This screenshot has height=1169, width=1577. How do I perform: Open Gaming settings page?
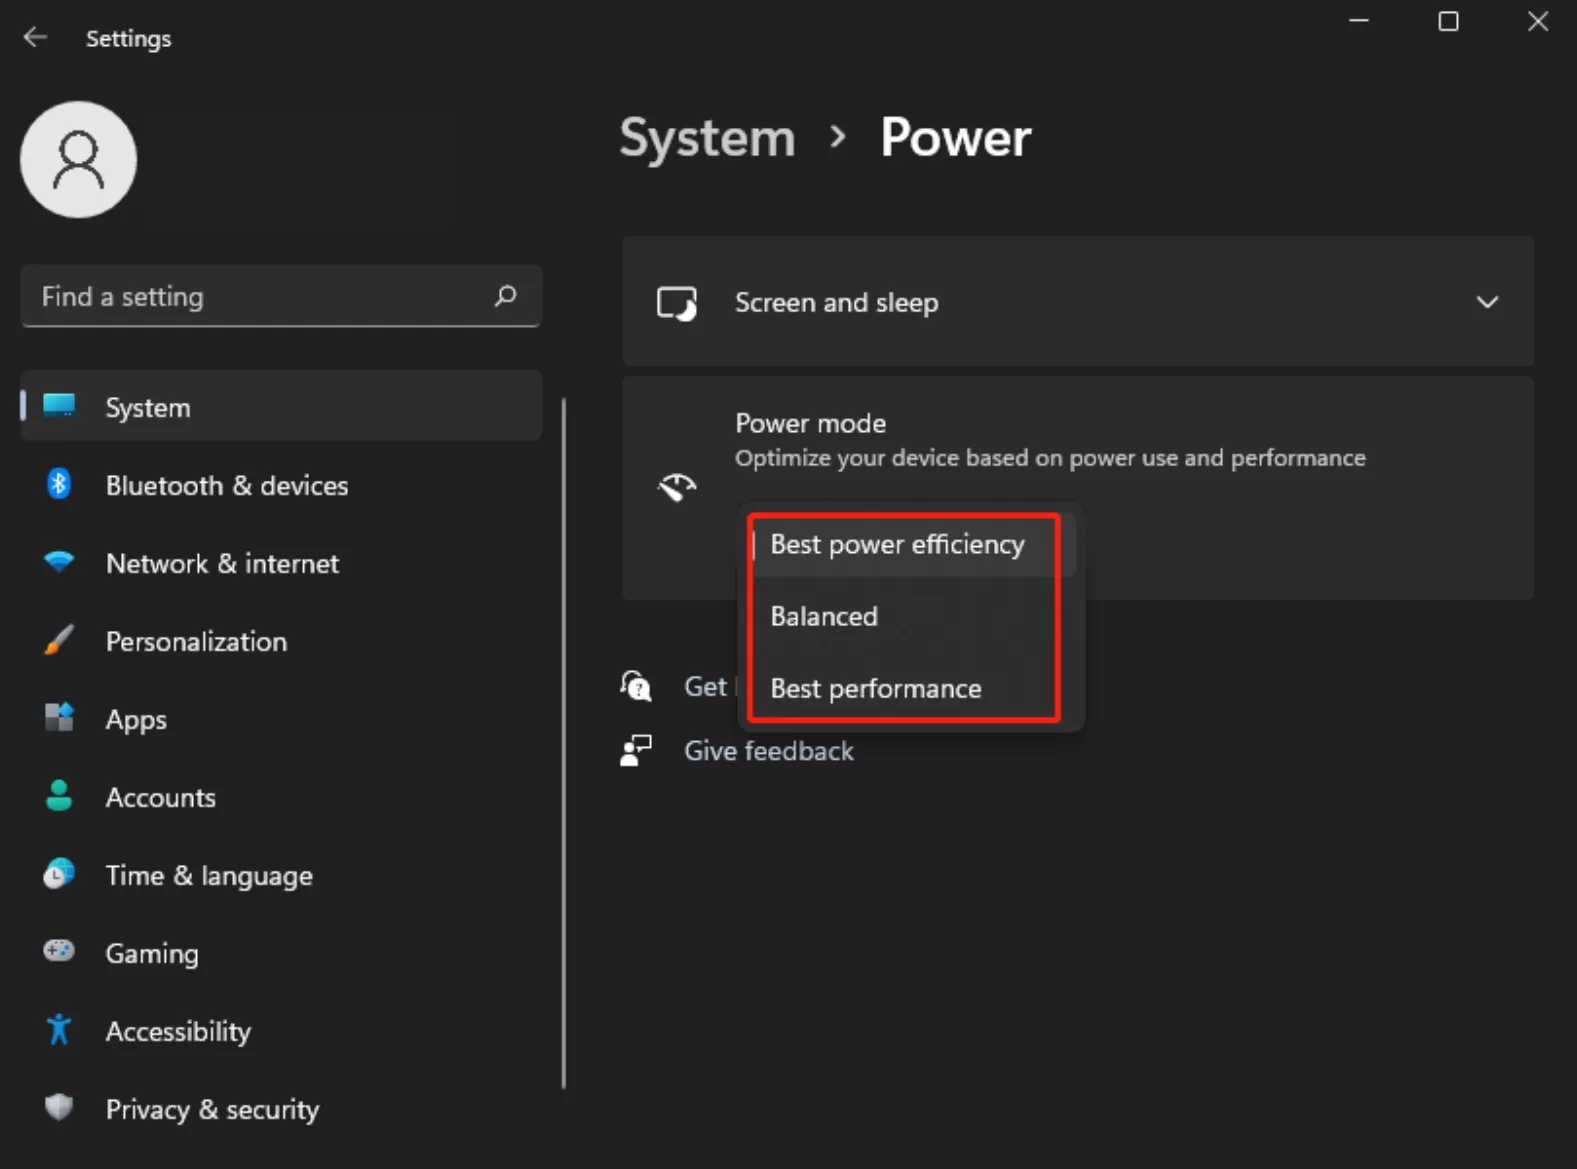(152, 954)
